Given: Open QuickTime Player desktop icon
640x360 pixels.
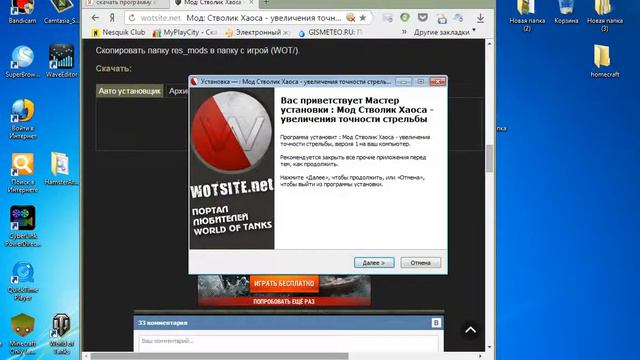Looking at the screenshot, I should (23, 281).
